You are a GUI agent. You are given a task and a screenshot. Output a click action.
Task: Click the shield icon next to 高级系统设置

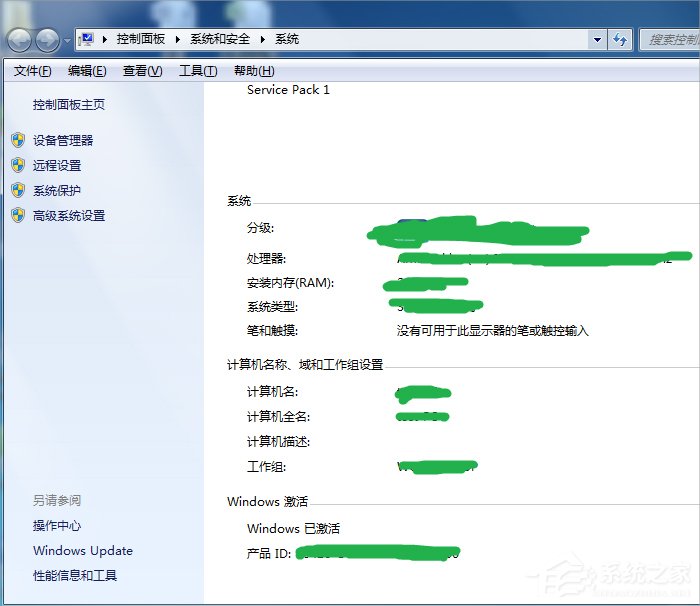pyautogui.click(x=17, y=216)
